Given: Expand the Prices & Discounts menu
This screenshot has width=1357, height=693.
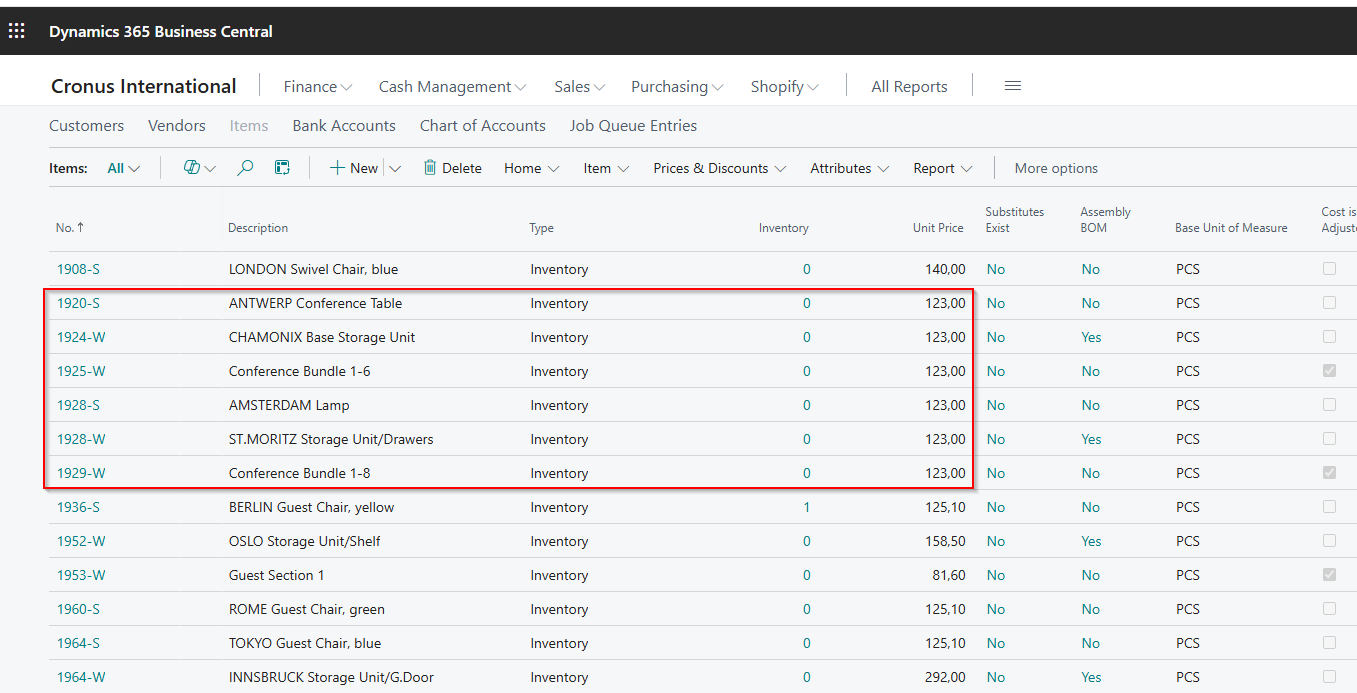Looking at the screenshot, I should 720,168.
